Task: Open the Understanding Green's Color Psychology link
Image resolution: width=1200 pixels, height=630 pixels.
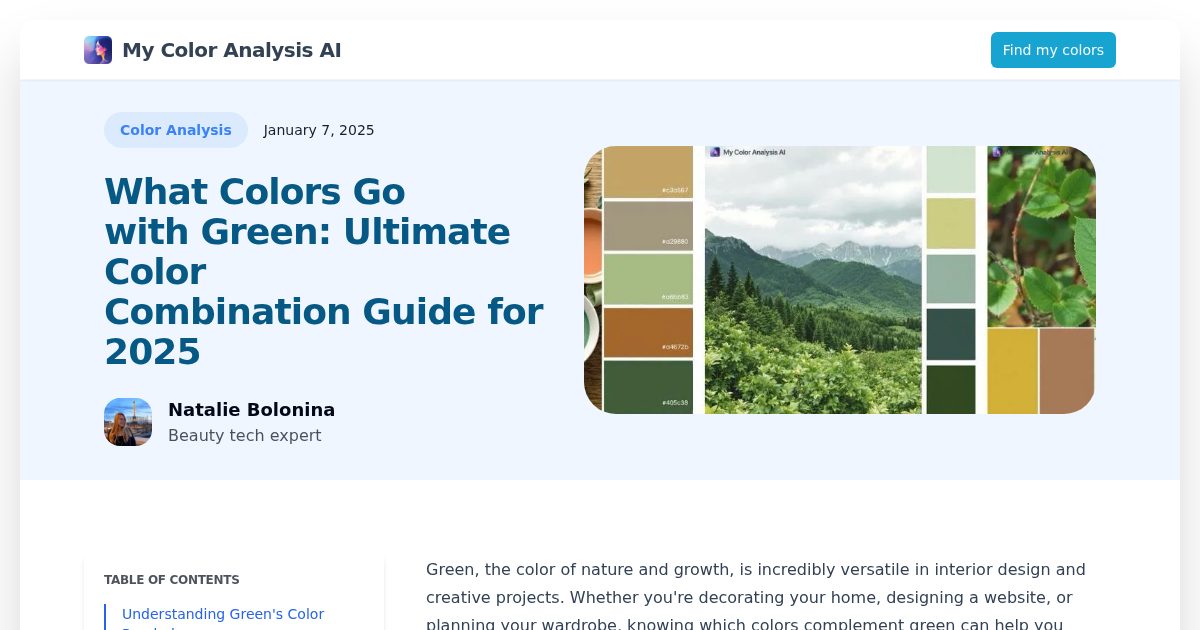Action: (x=222, y=614)
